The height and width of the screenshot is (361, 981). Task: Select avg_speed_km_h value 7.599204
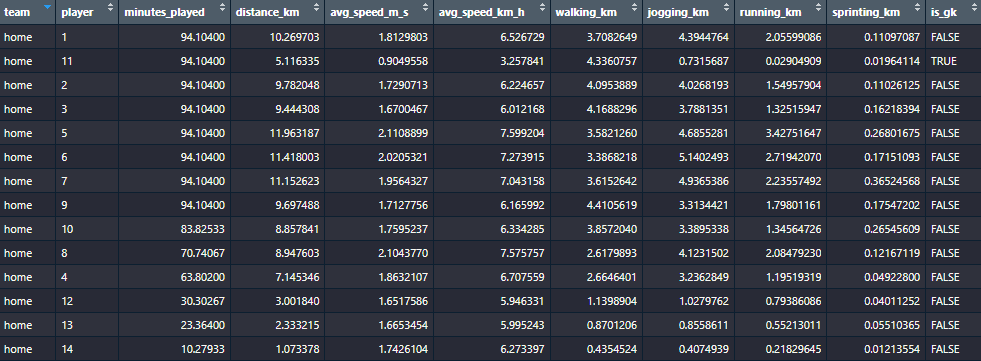[522, 133]
